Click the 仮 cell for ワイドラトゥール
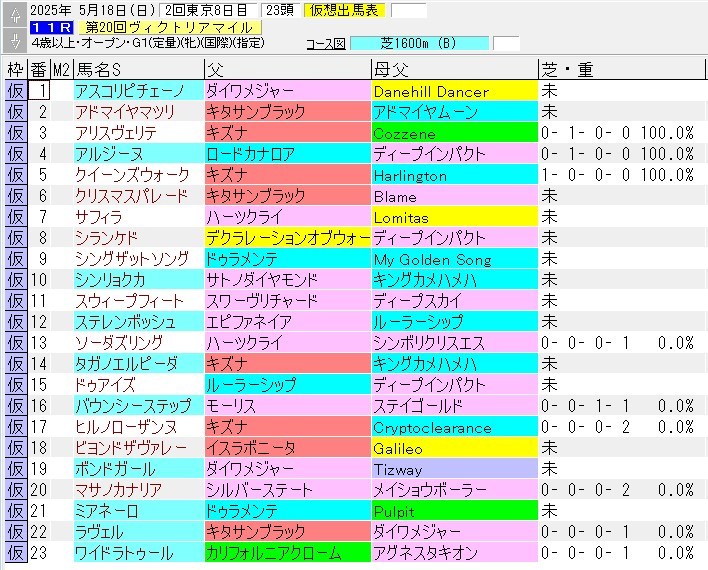Screen dimensions: 708x570 (16, 553)
